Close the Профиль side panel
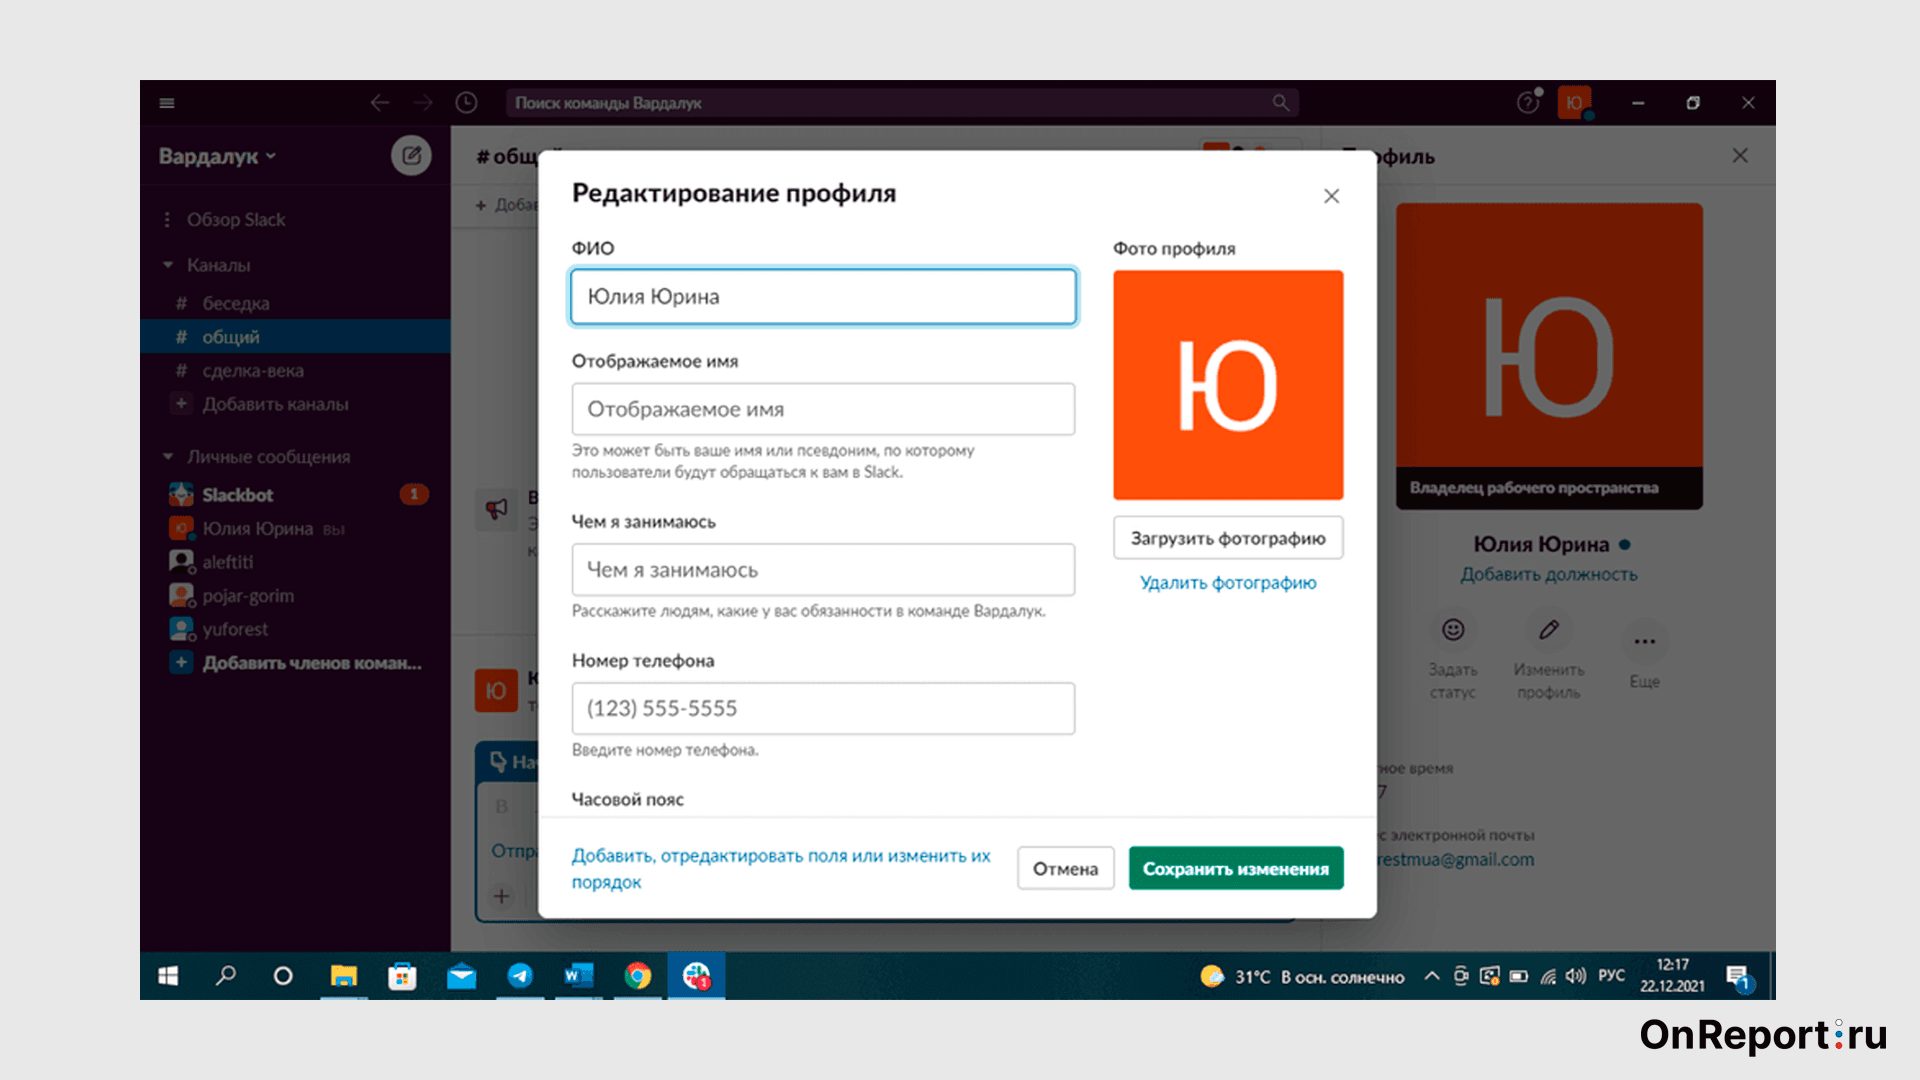This screenshot has height=1080, width=1920. coord(1740,155)
